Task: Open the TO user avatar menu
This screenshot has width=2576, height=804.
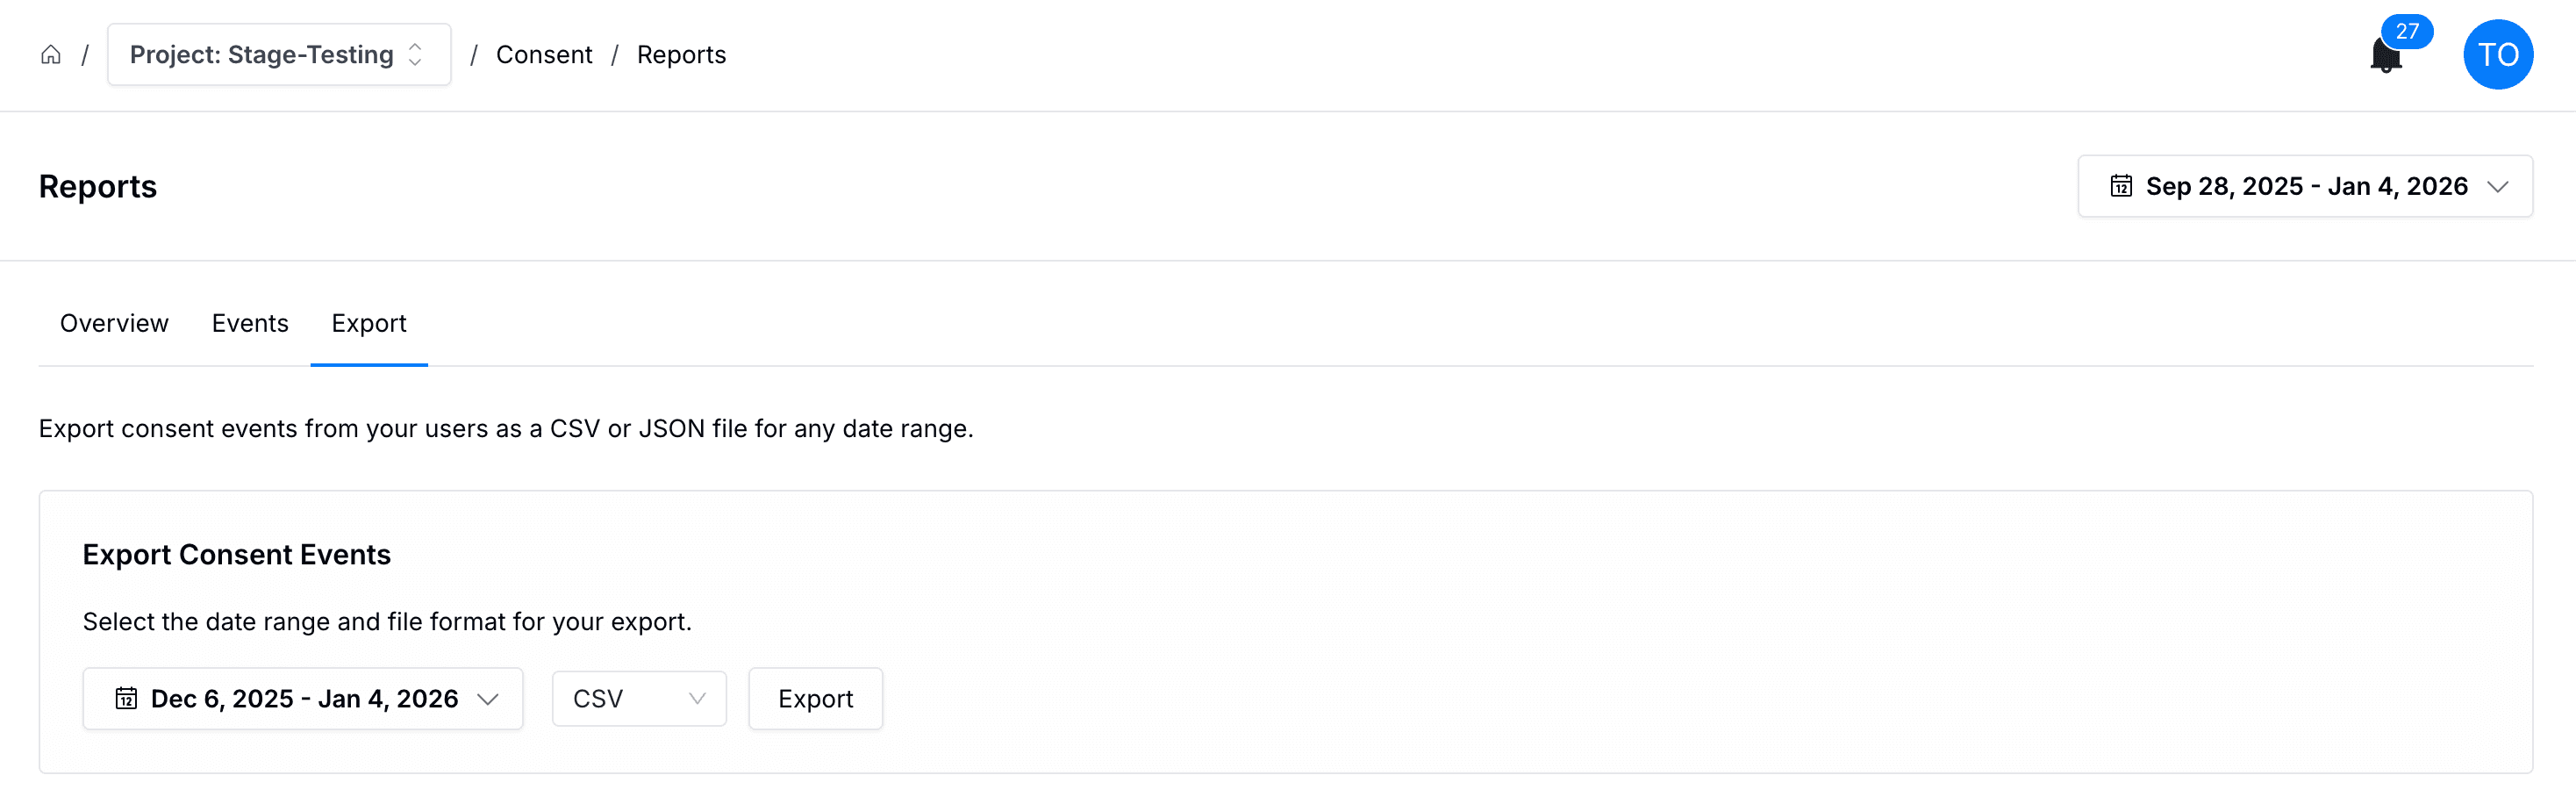Action: [x=2497, y=55]
